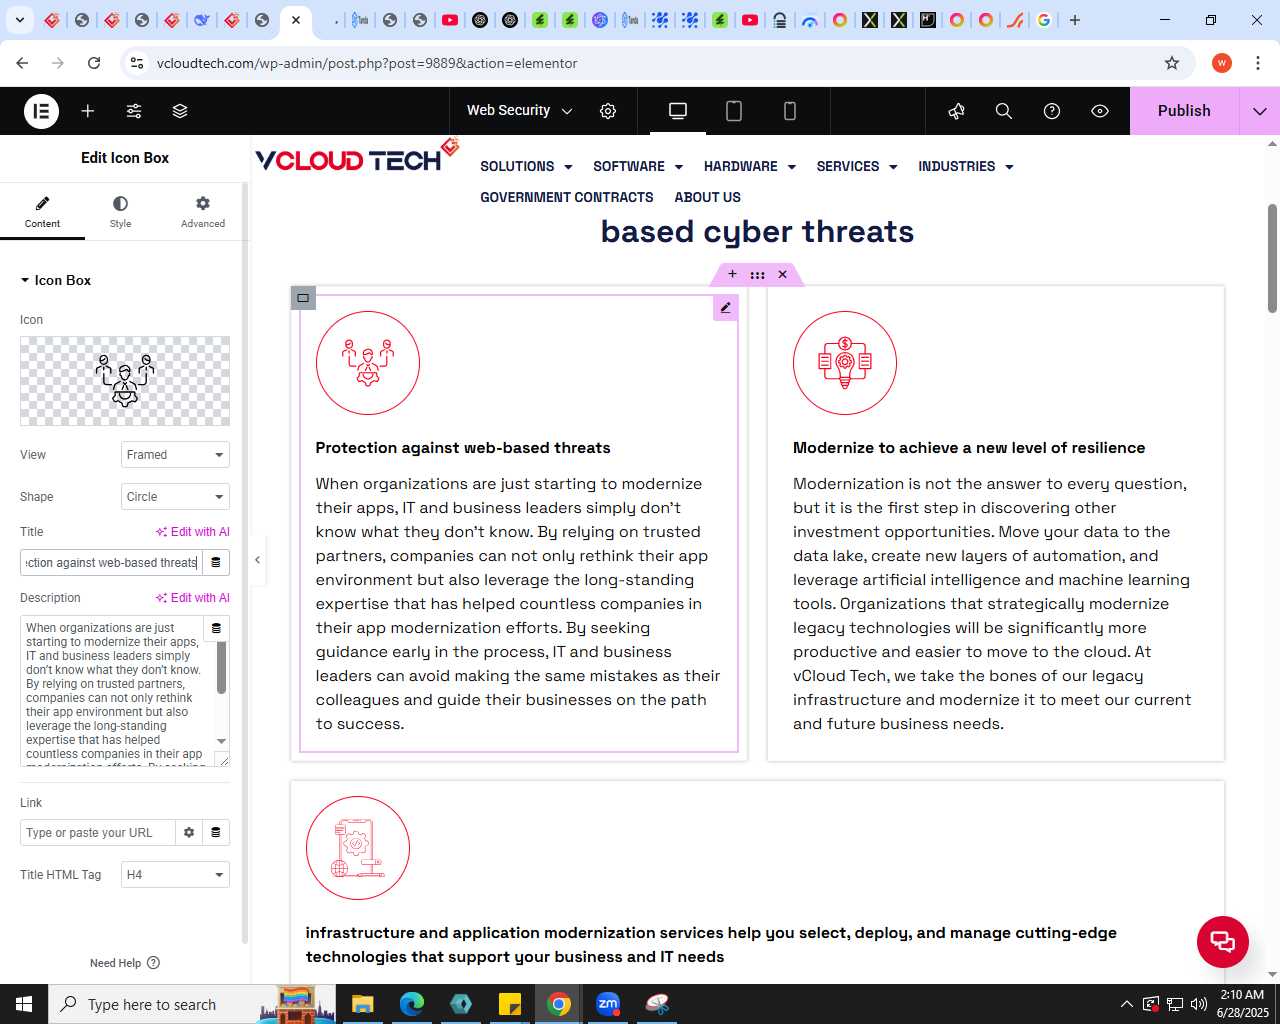Click the Description textarea scrollbar
This screenshot has width=1280, height=1024.
tap(221, 668)
